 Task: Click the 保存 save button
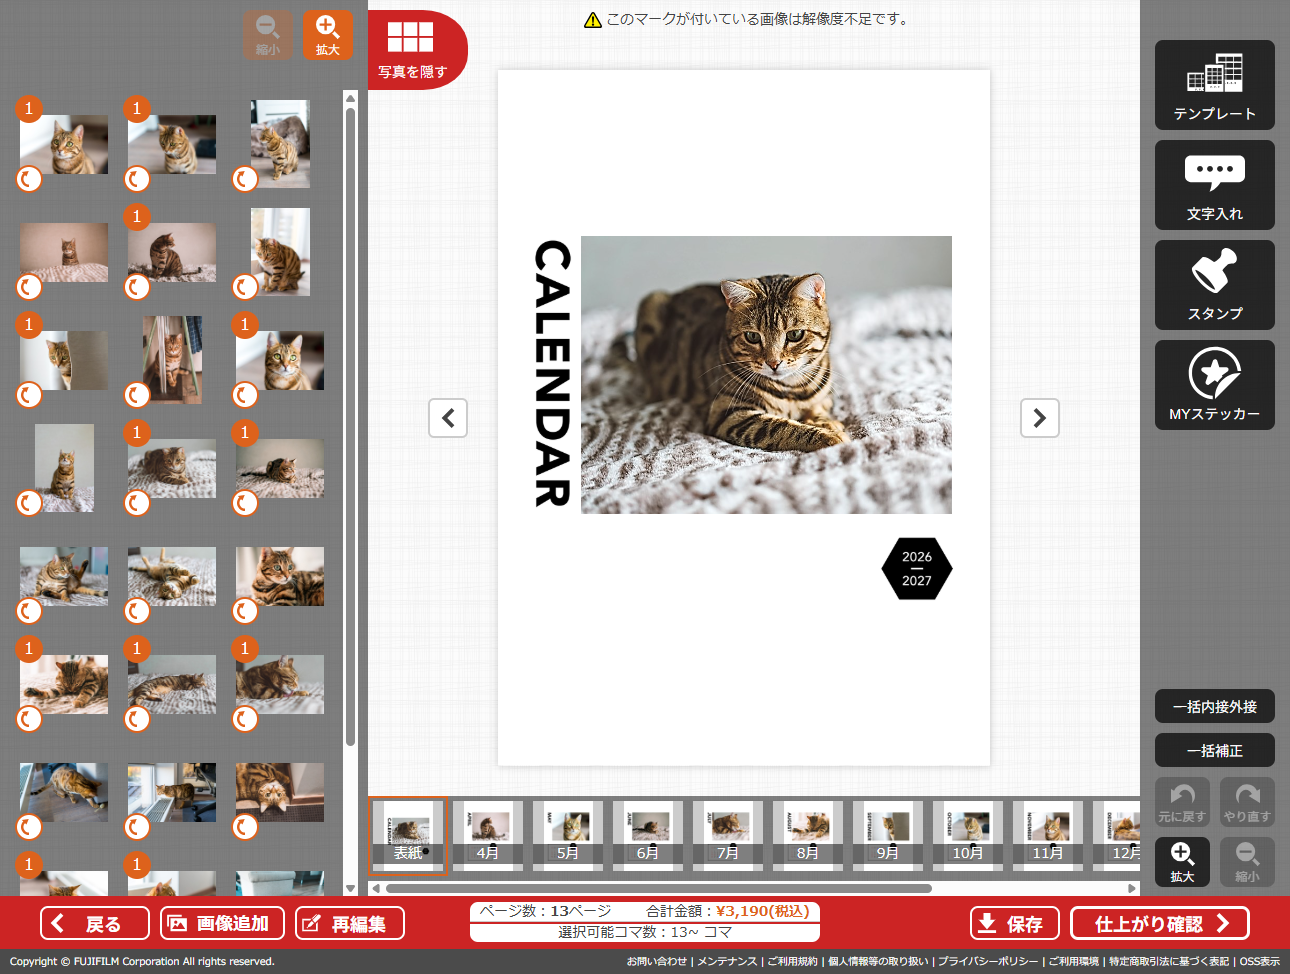pos(1014,923)
